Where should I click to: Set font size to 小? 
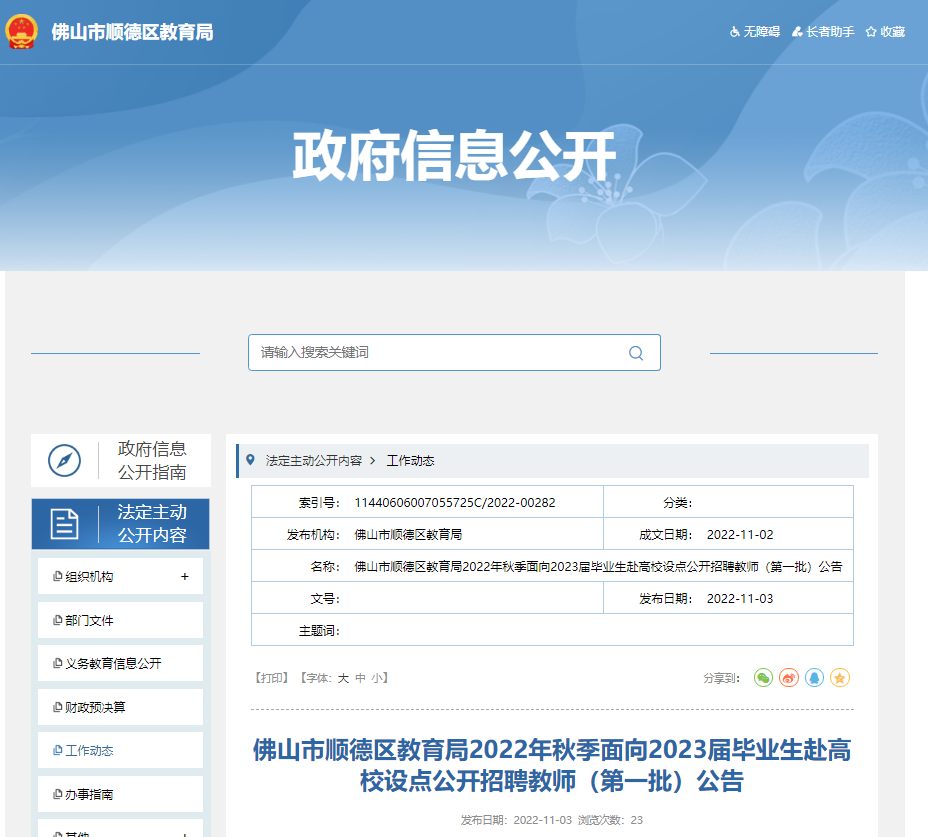(376, 678)
